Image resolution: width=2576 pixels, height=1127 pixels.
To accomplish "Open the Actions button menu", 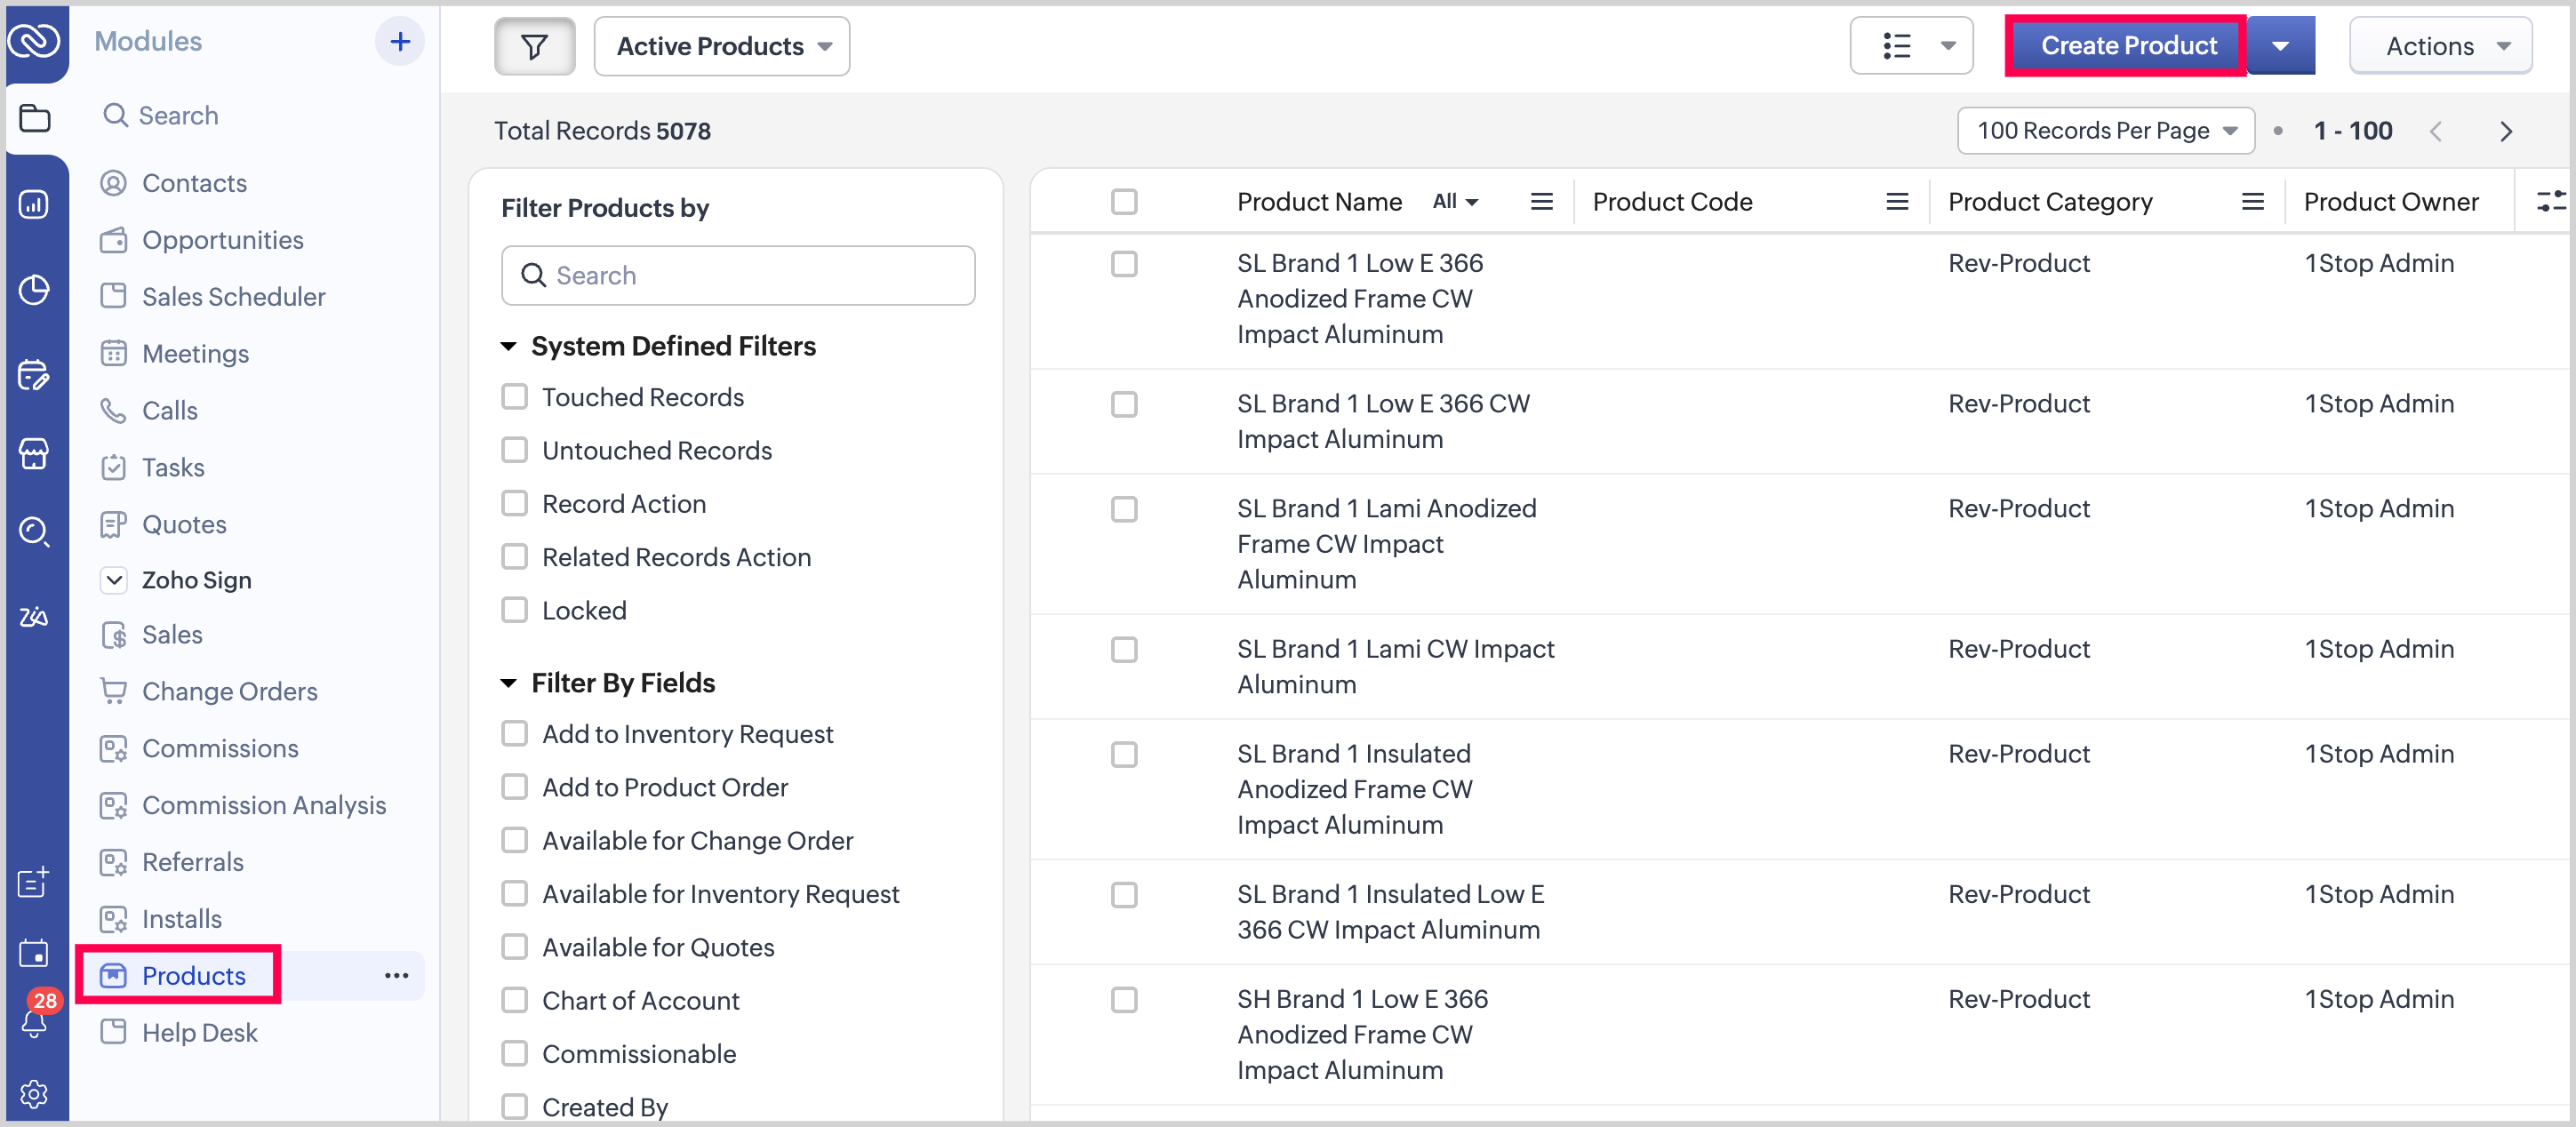I will [x=2441, y=46].
